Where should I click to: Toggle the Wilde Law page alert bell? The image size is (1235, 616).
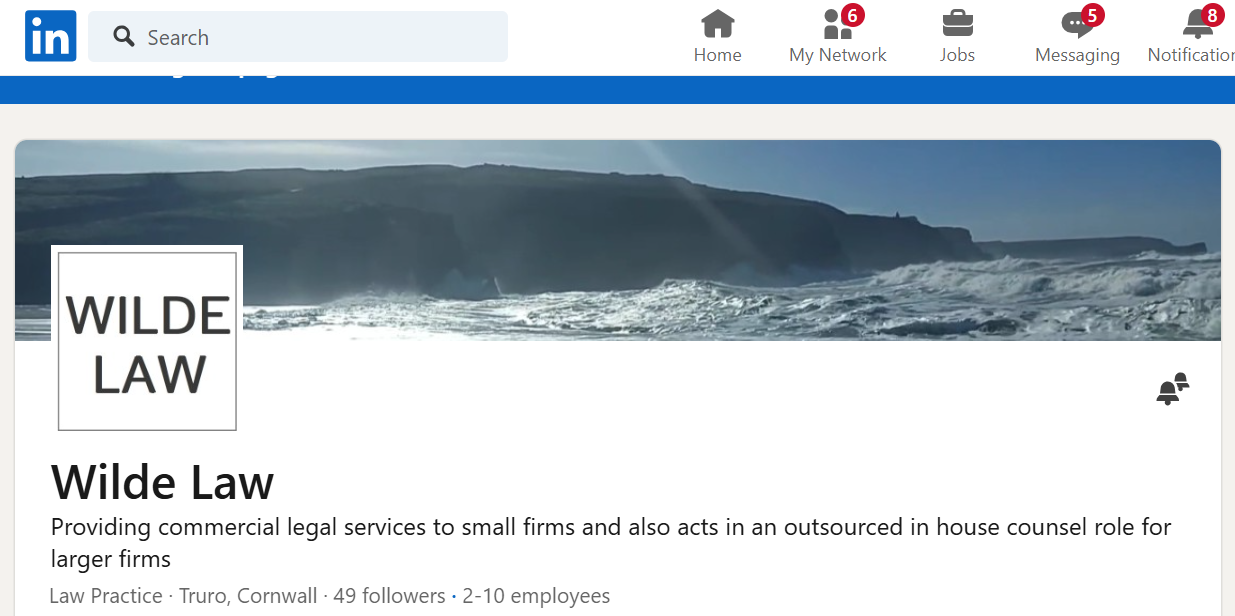tap(1173, 389)
